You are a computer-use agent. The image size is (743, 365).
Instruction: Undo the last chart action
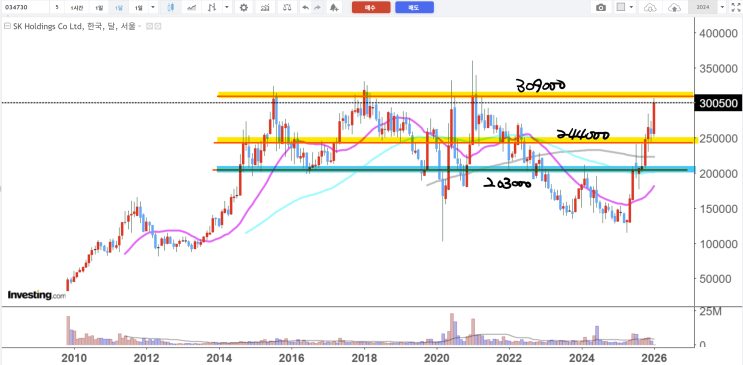click(x=305, y=7)
